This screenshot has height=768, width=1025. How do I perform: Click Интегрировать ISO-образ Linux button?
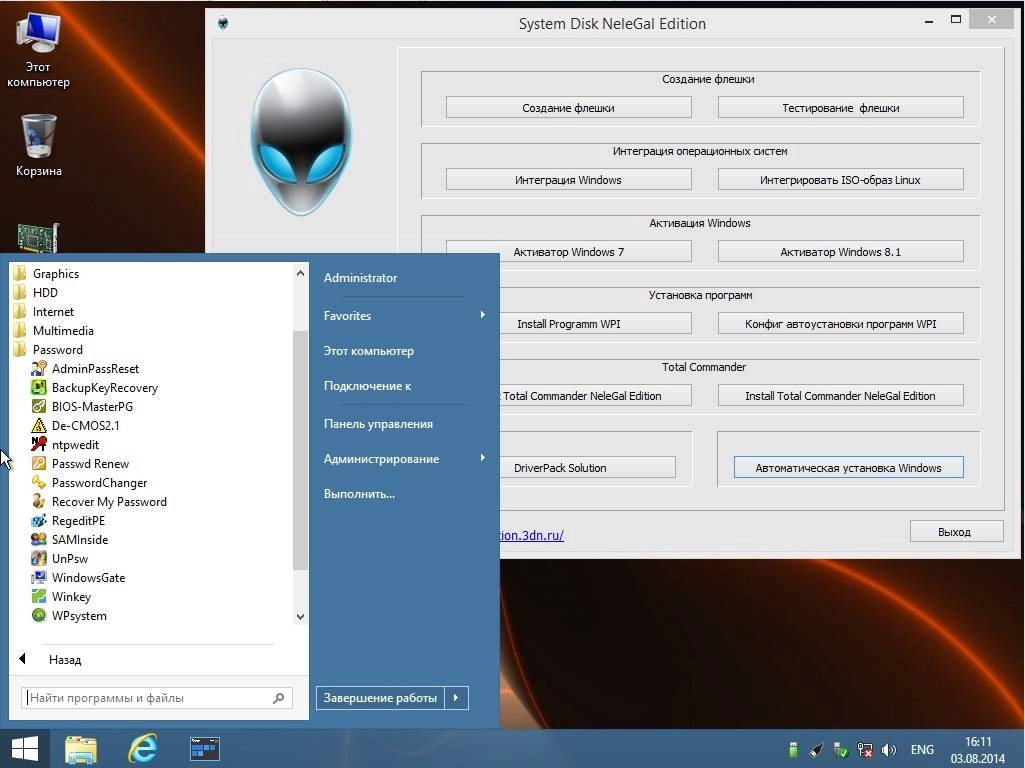(x=840, y=180)
